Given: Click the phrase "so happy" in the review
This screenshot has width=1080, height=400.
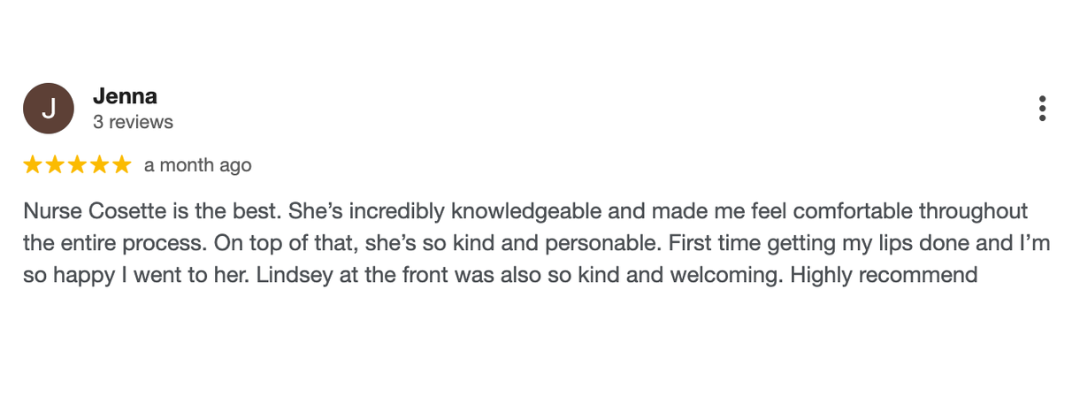Looking at the screenshot, I should 62,275.
